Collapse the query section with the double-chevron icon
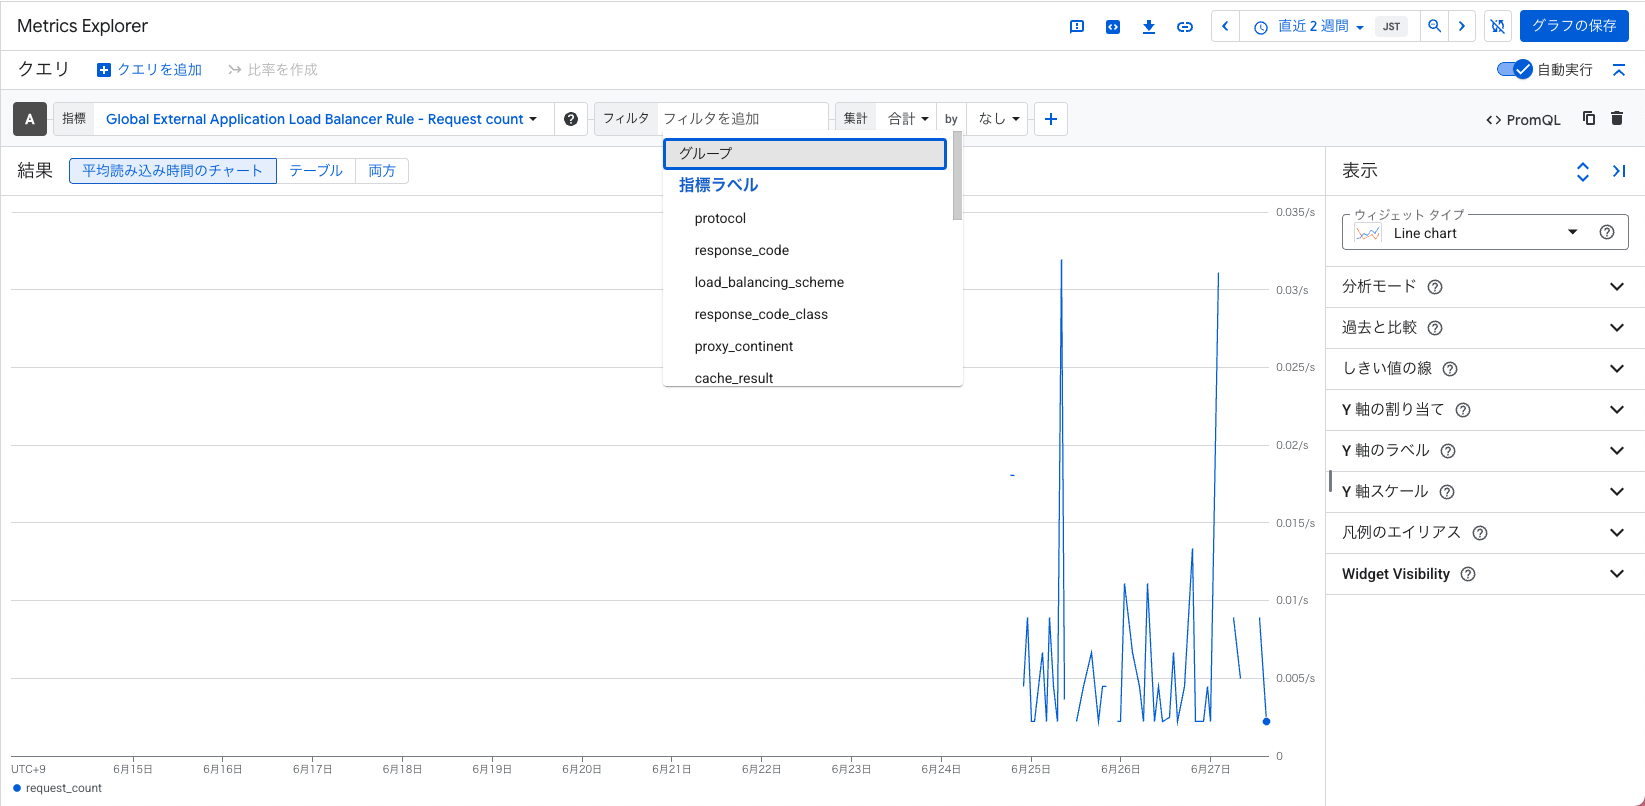This screenshot has width=1645, height=806. [1619, 70]
